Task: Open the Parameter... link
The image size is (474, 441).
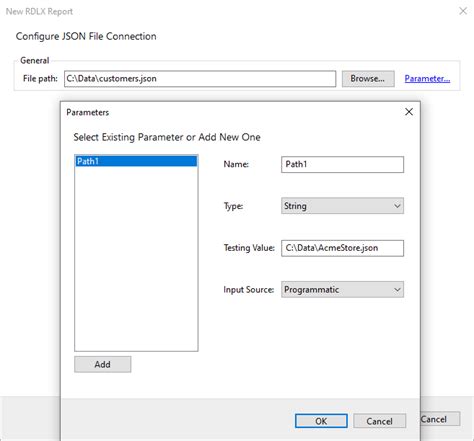Action: (x=427, y=79)
